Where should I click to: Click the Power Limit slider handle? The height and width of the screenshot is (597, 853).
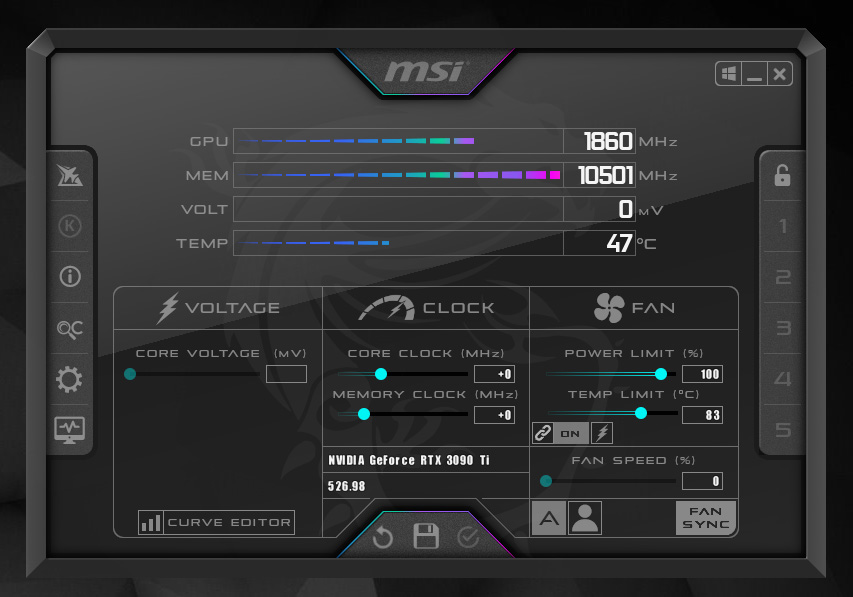[661, 374]
